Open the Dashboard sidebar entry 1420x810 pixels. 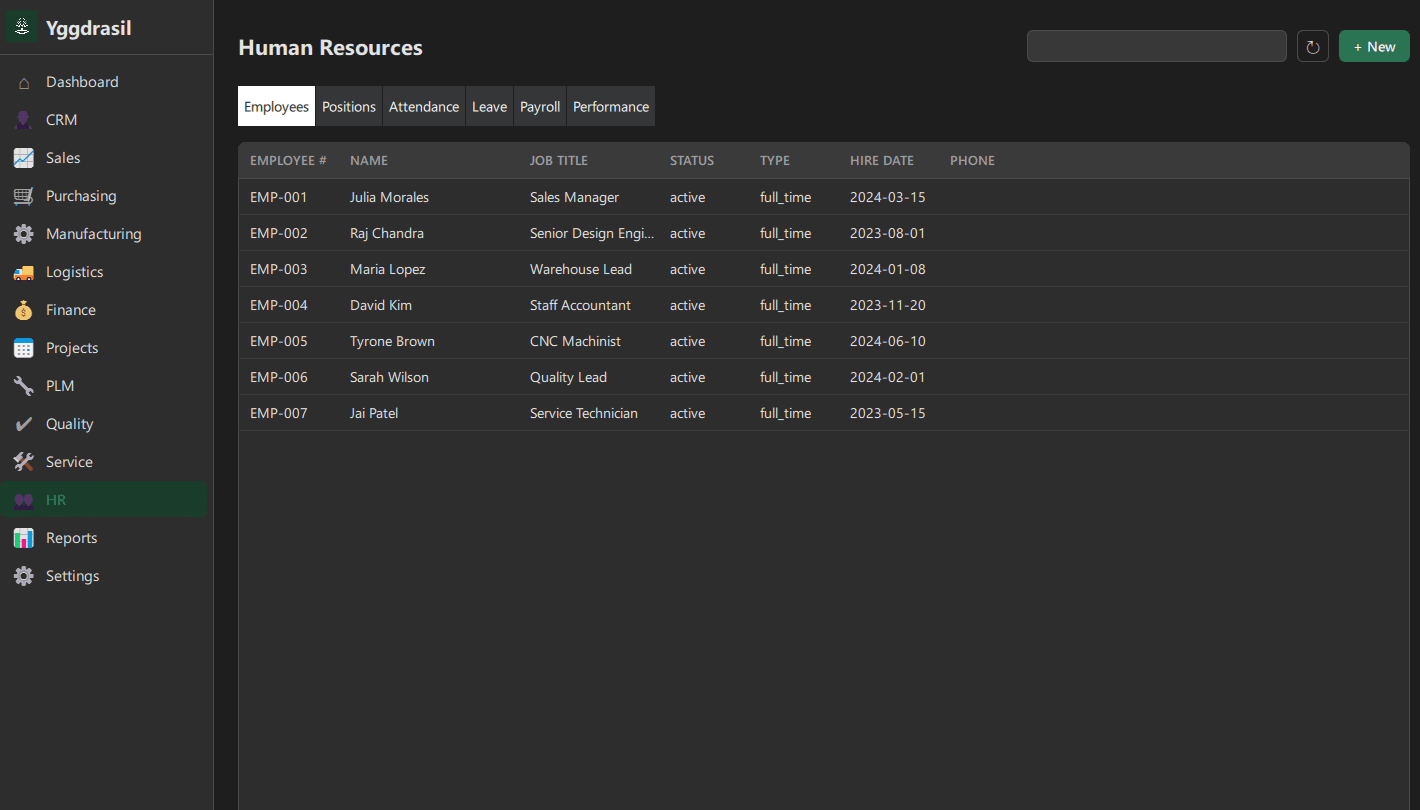(x=81, y=81)
